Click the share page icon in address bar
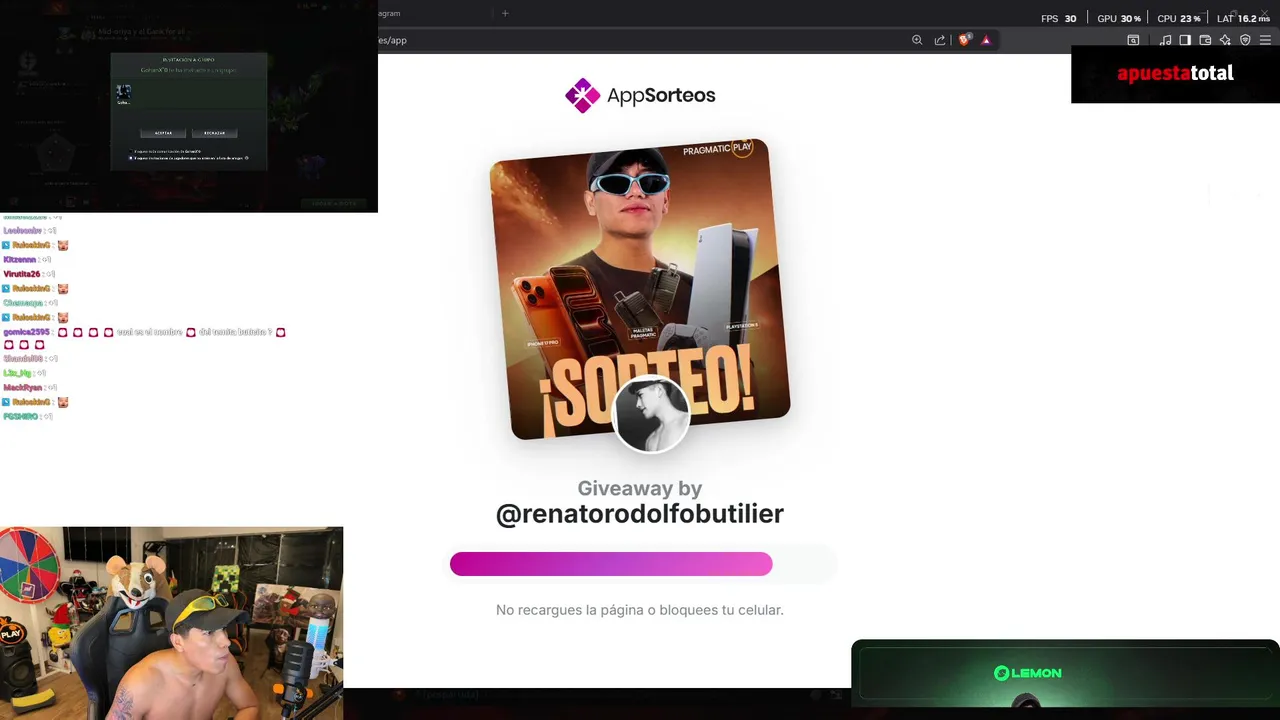Screen dimensions: 1280x720 [x=940, y=40]
